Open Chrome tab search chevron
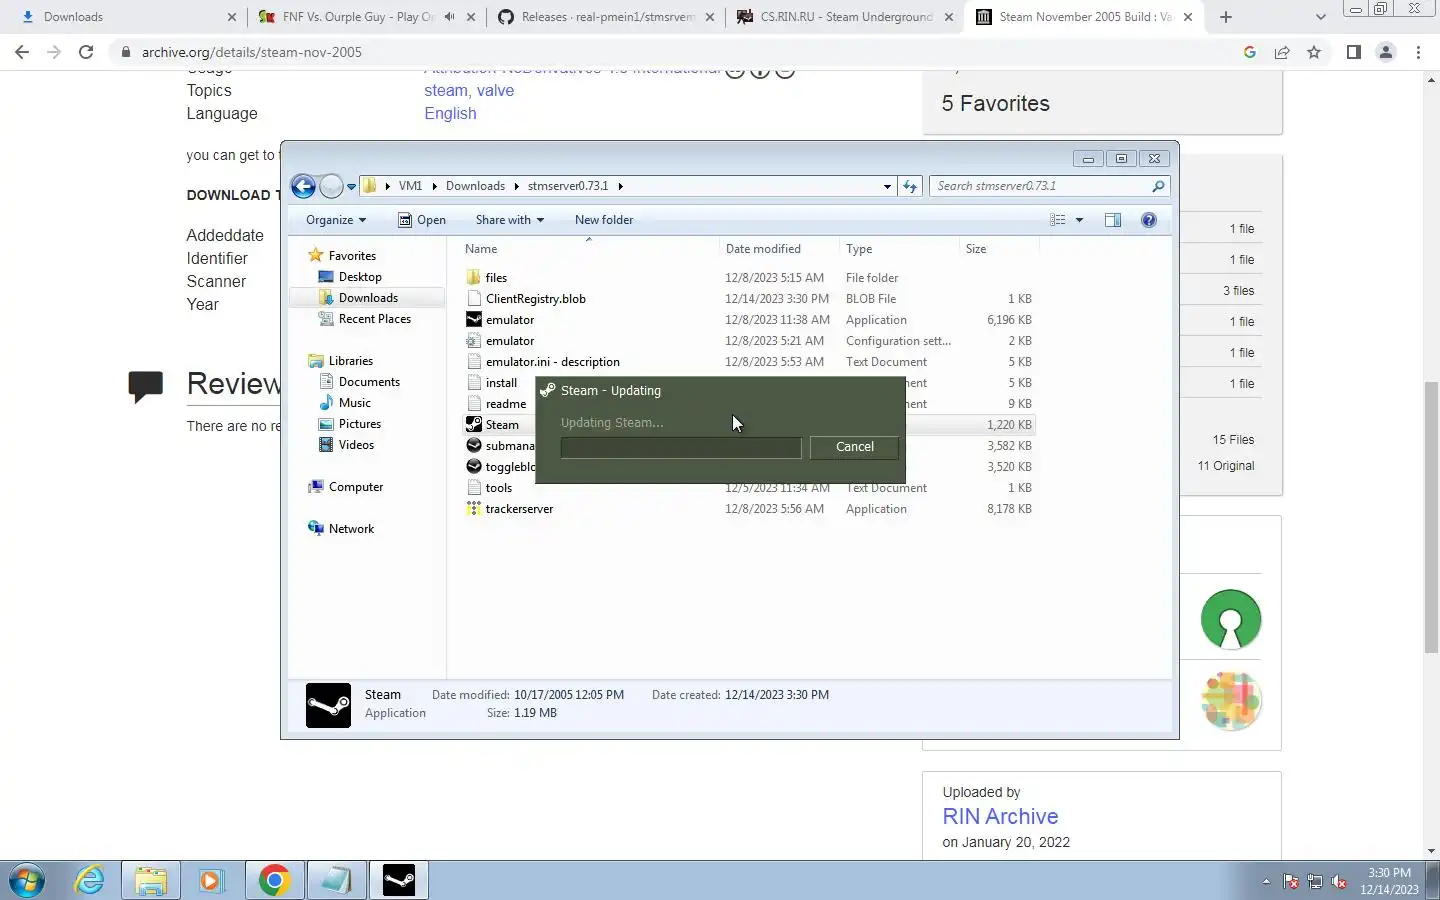 click(x=1320, y=17)
